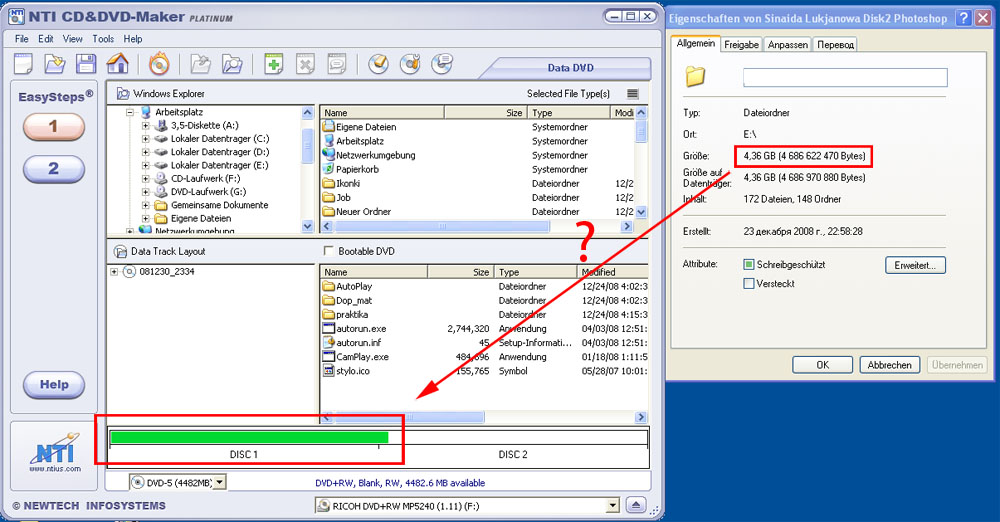Expand Lokaler Datentrager (D:) node

[145, 153]
